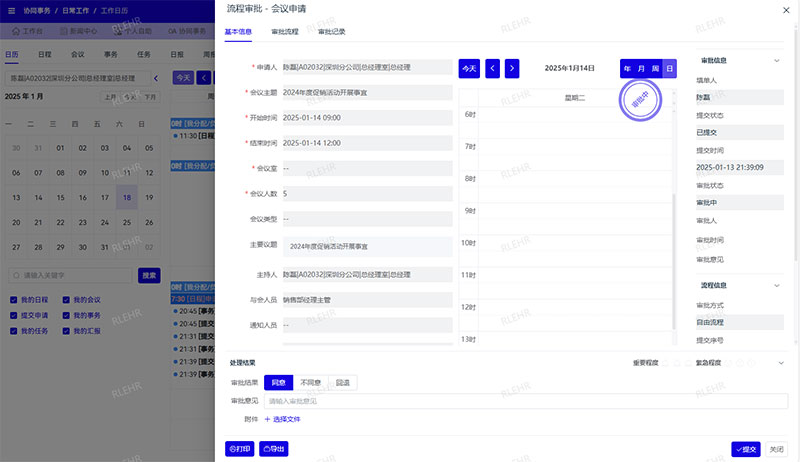The height and width of the screenshot is (462, 800).
Task: Click the 主持人 field
Action: pyautogui.click(x=367, y=274)
